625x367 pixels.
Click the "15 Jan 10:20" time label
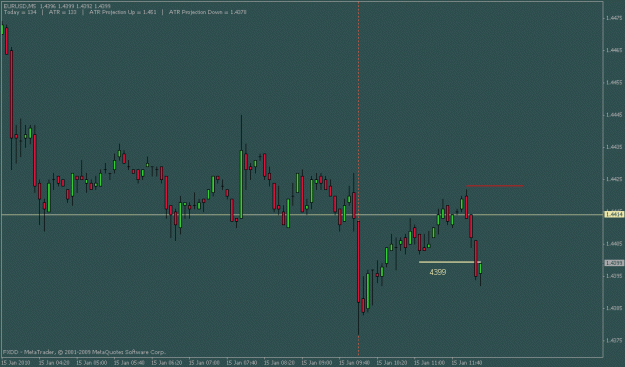[391, 363]
